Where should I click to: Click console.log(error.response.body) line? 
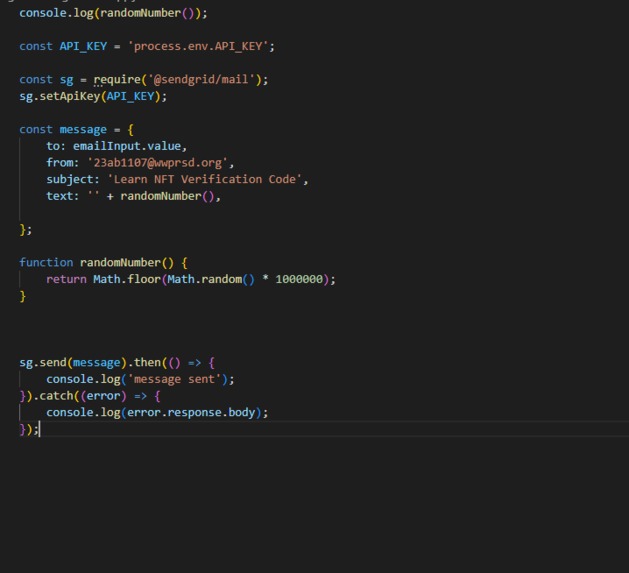coord(157,412)
